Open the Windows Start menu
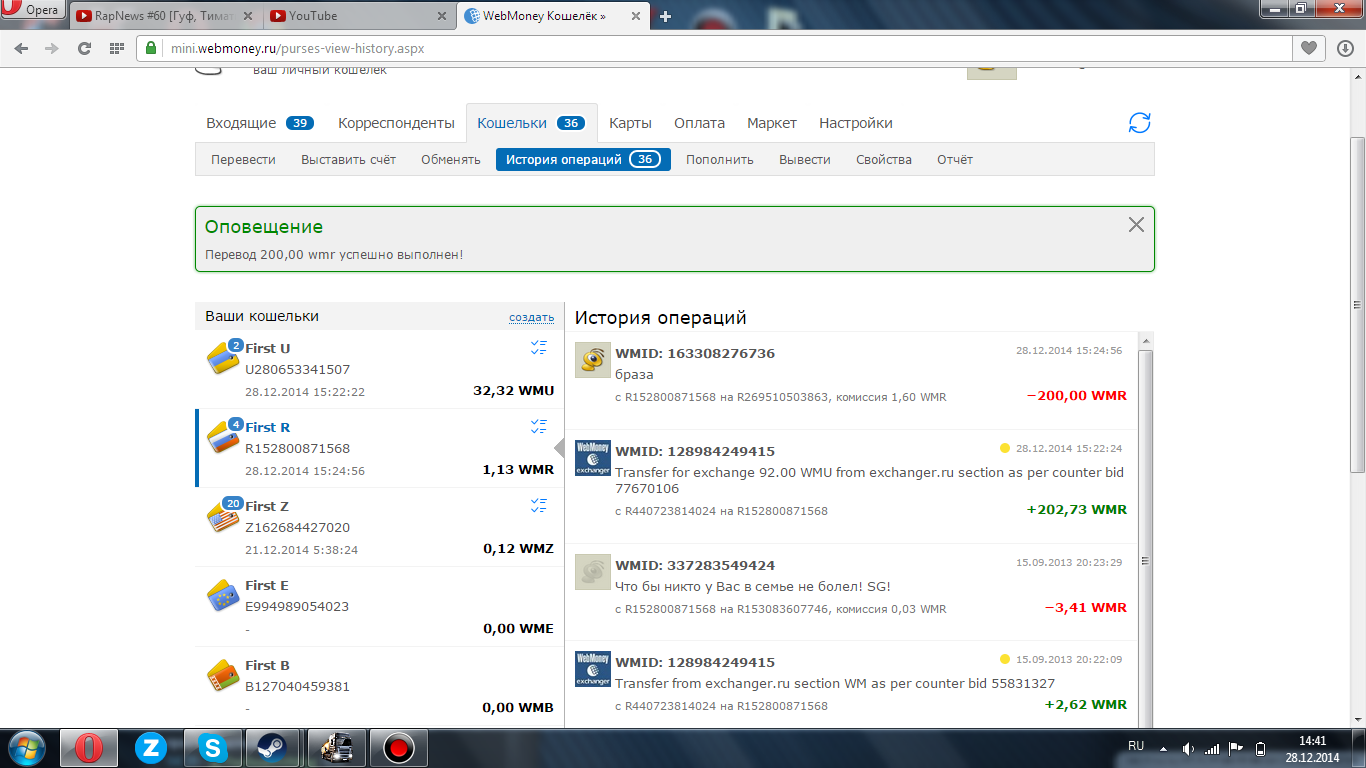 pos(25,748)
